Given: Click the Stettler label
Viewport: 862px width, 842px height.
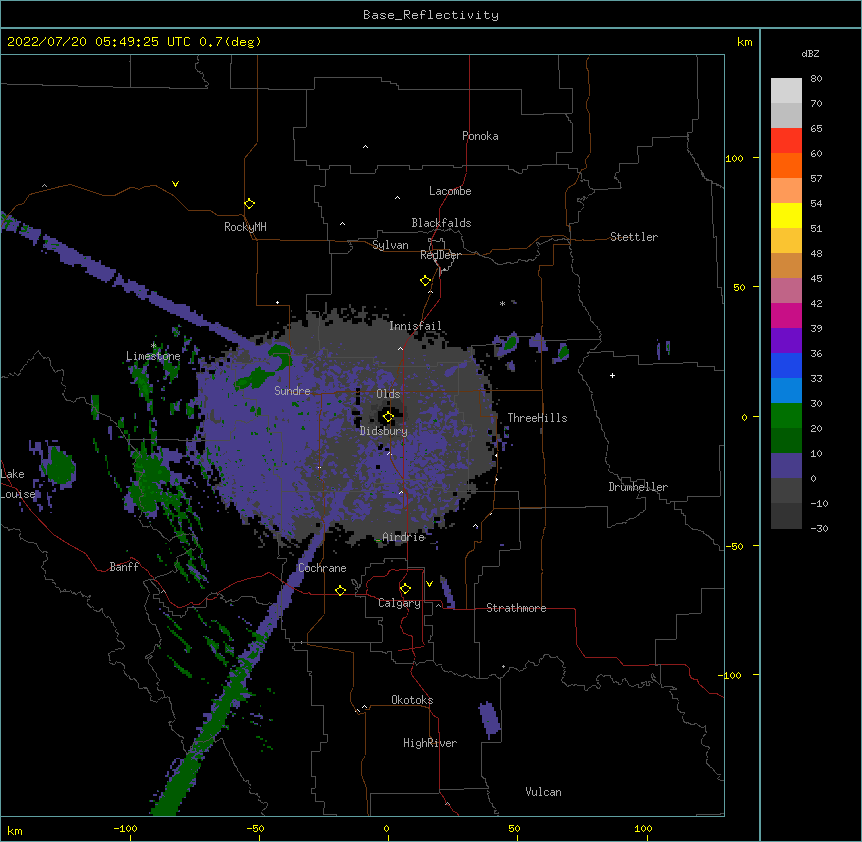Looking at the screenshot, I should click(x=634, y=237).
